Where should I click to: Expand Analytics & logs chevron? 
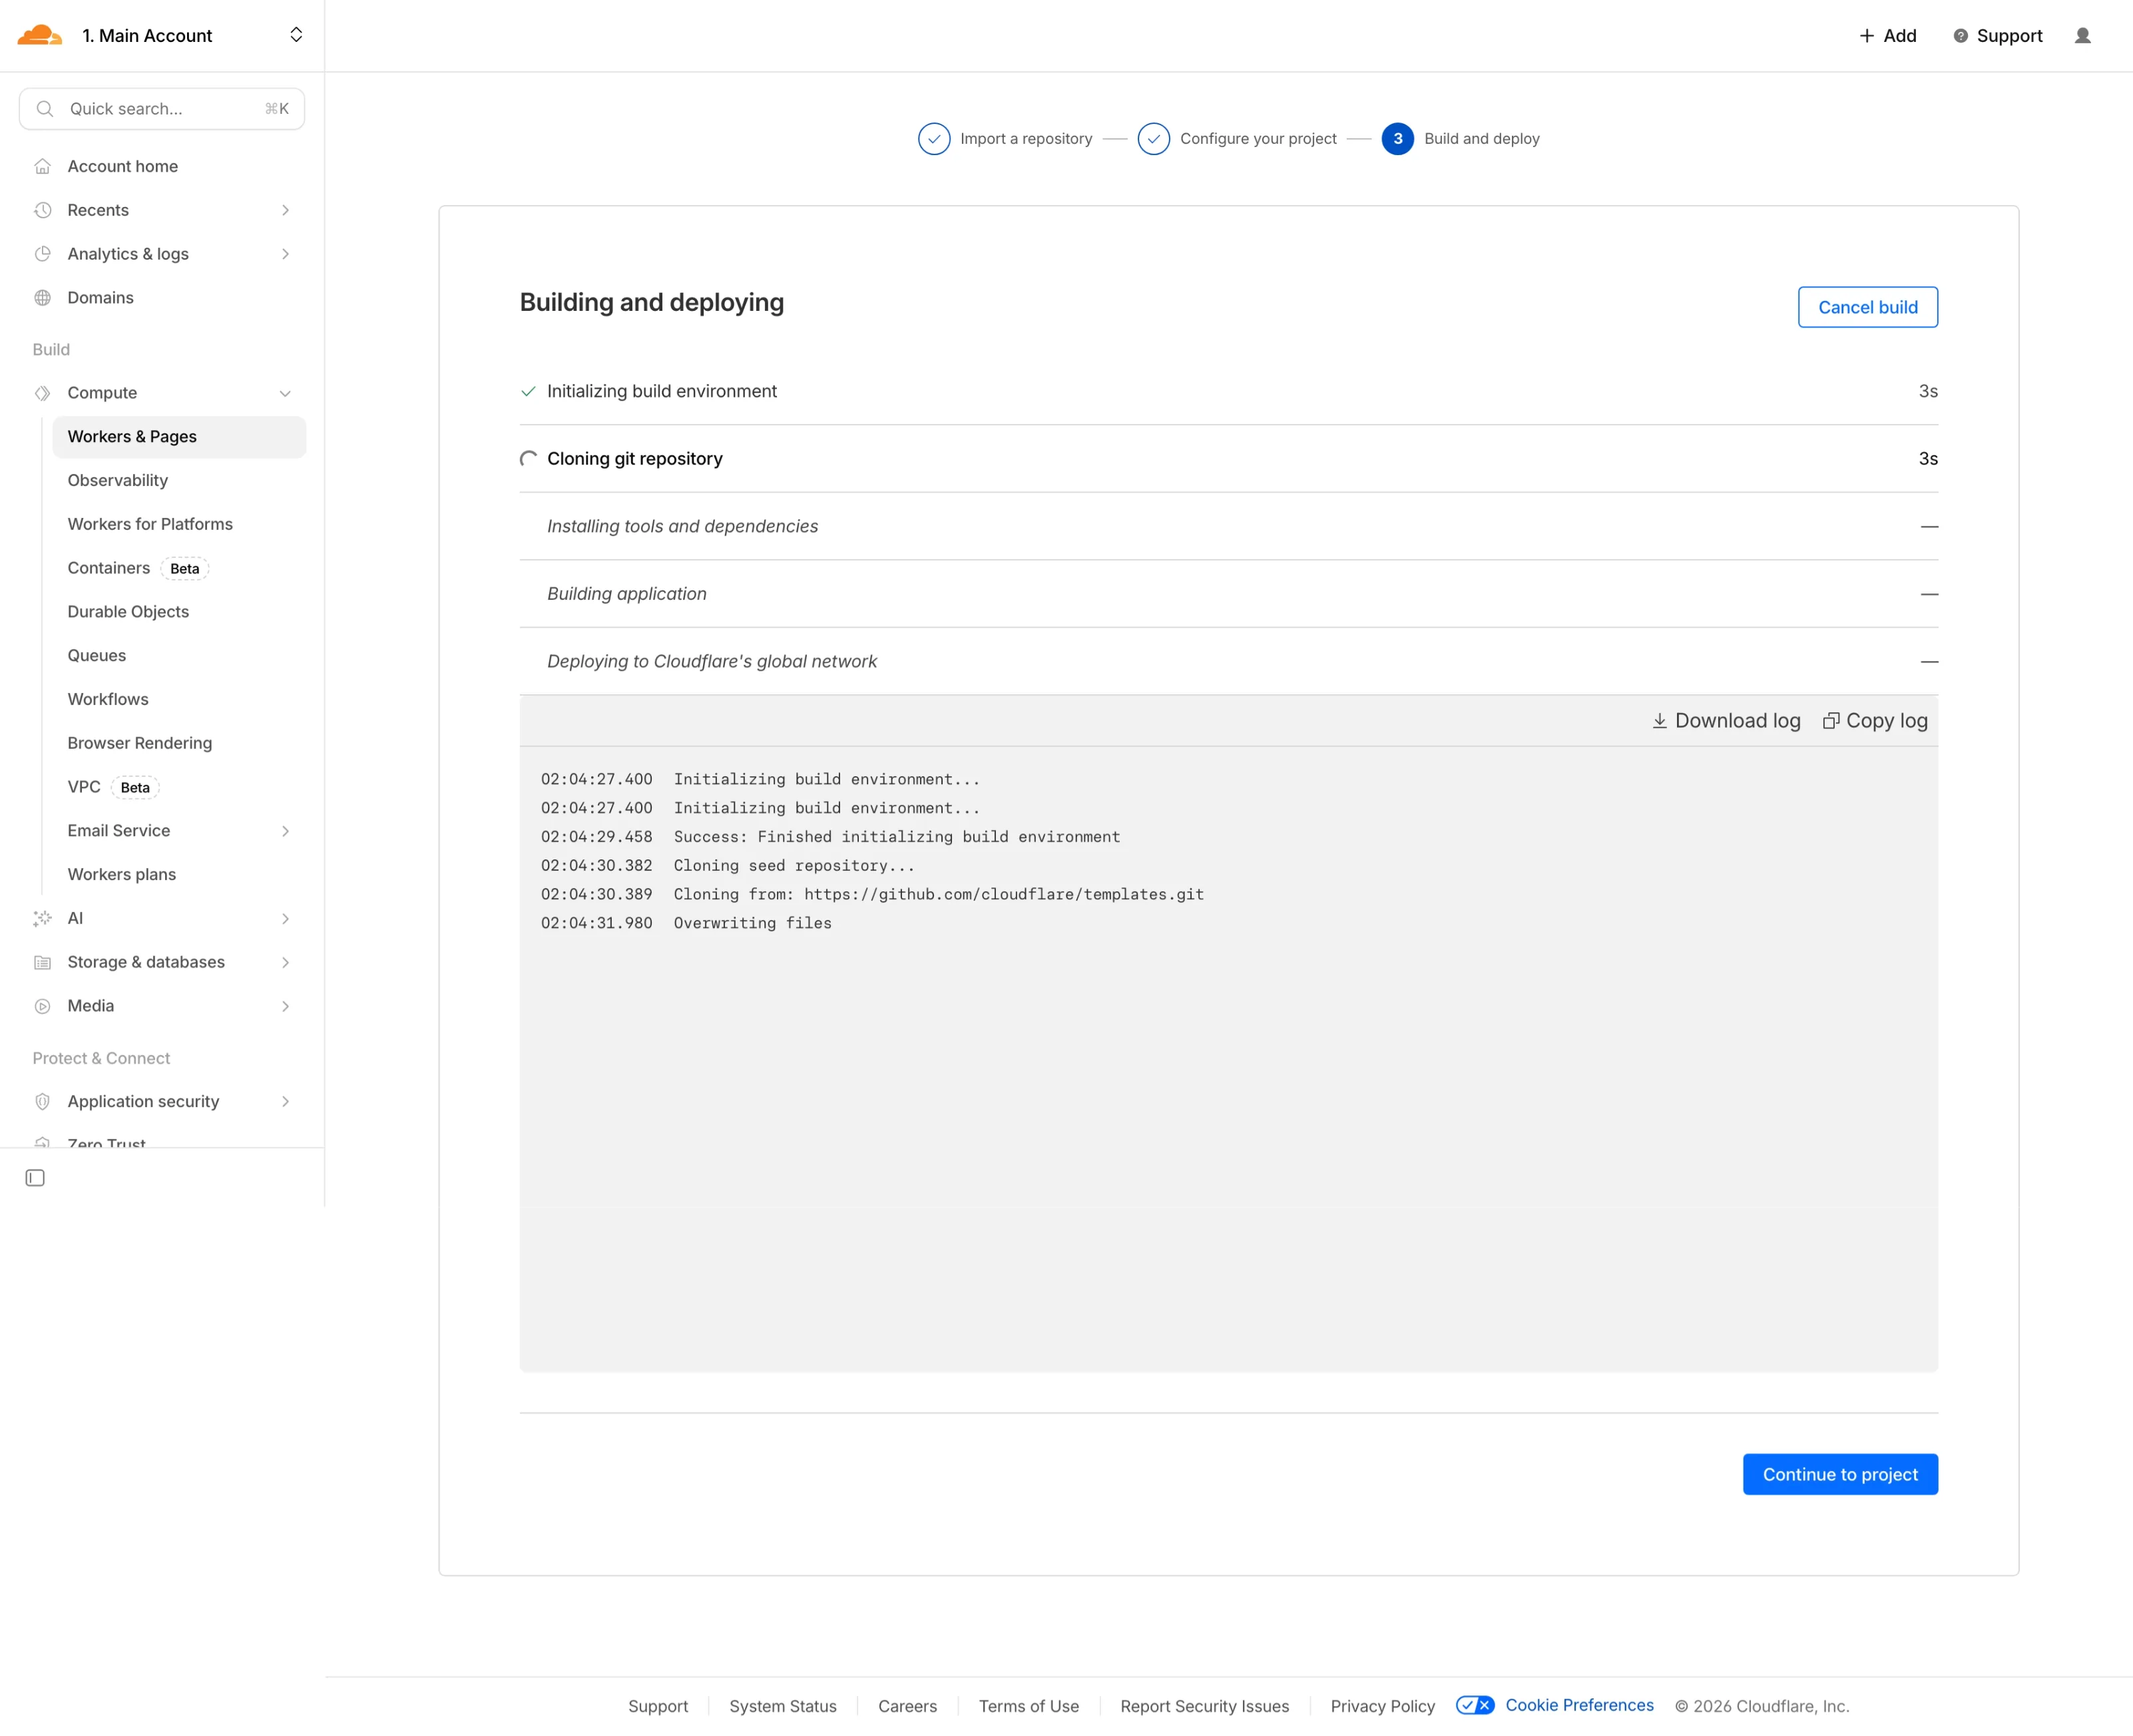tap(285, 254)
